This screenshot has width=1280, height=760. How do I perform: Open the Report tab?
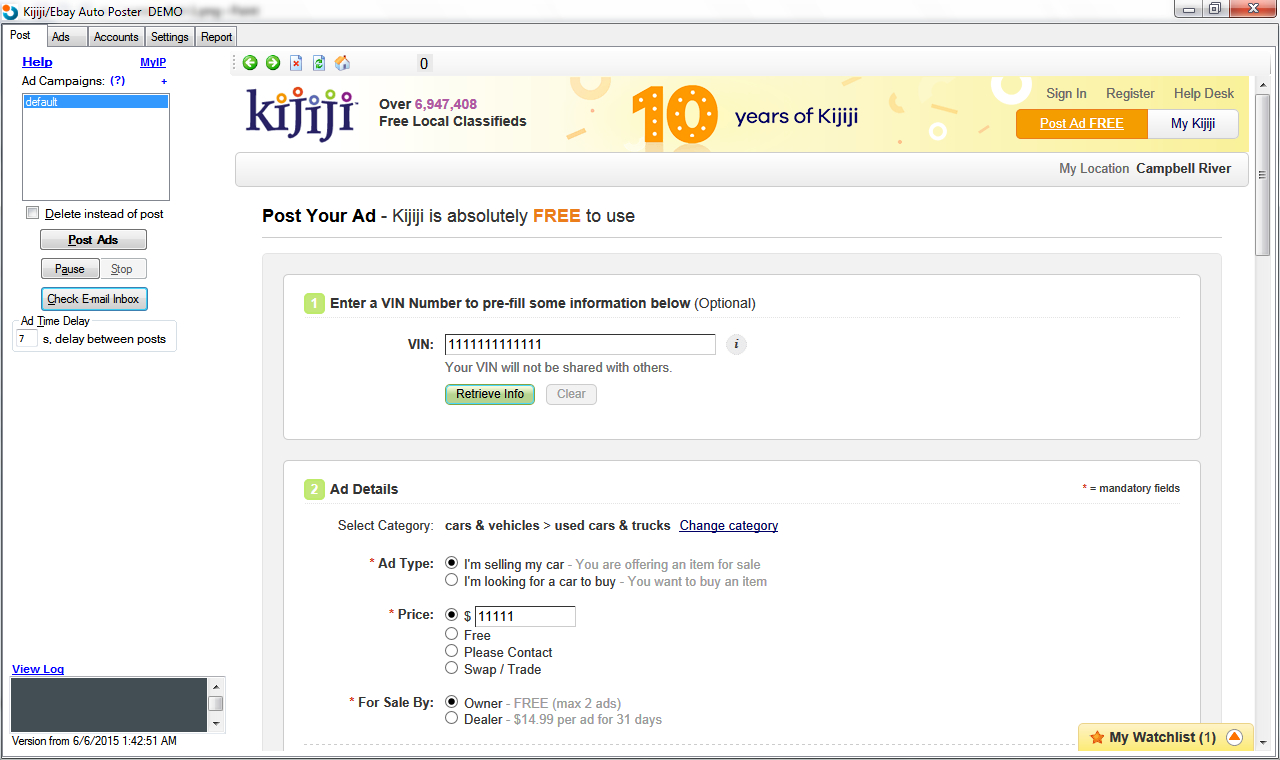pyautogui.click(x=216, y=37)
